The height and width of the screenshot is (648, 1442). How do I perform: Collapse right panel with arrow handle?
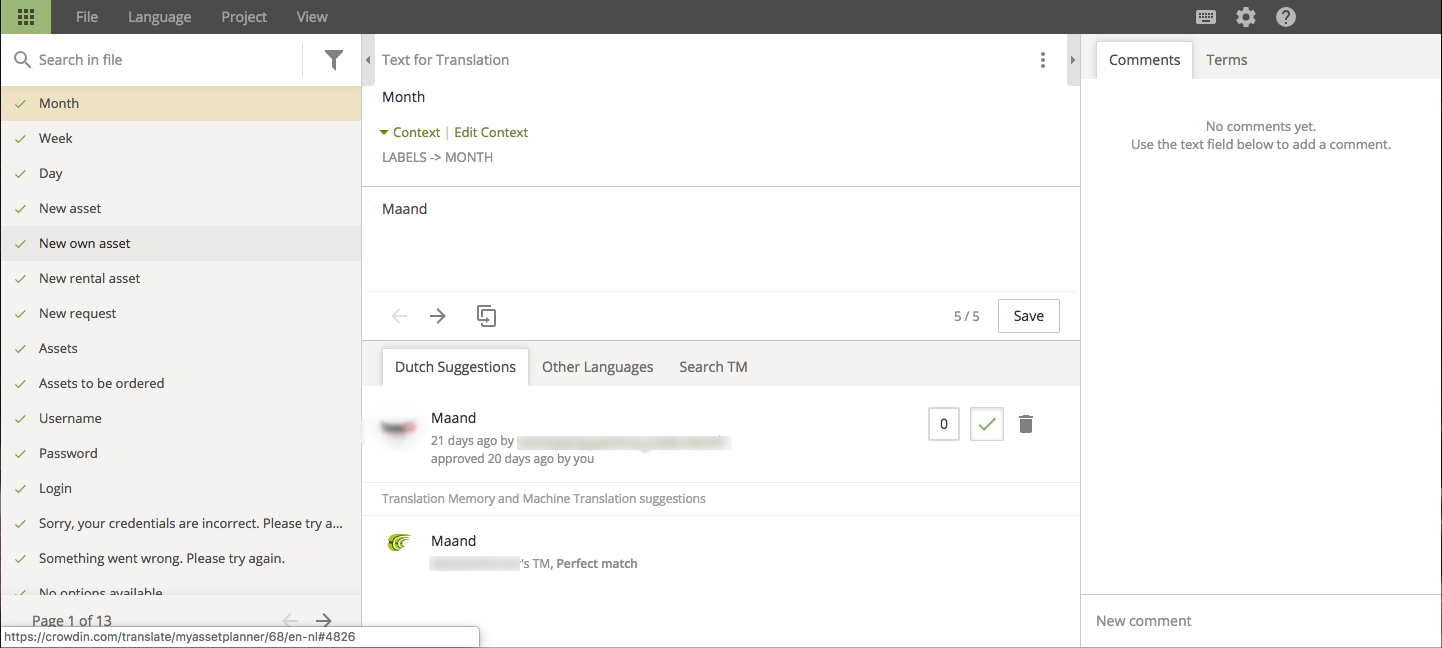pyautogui.click(x=1073, y=61)
